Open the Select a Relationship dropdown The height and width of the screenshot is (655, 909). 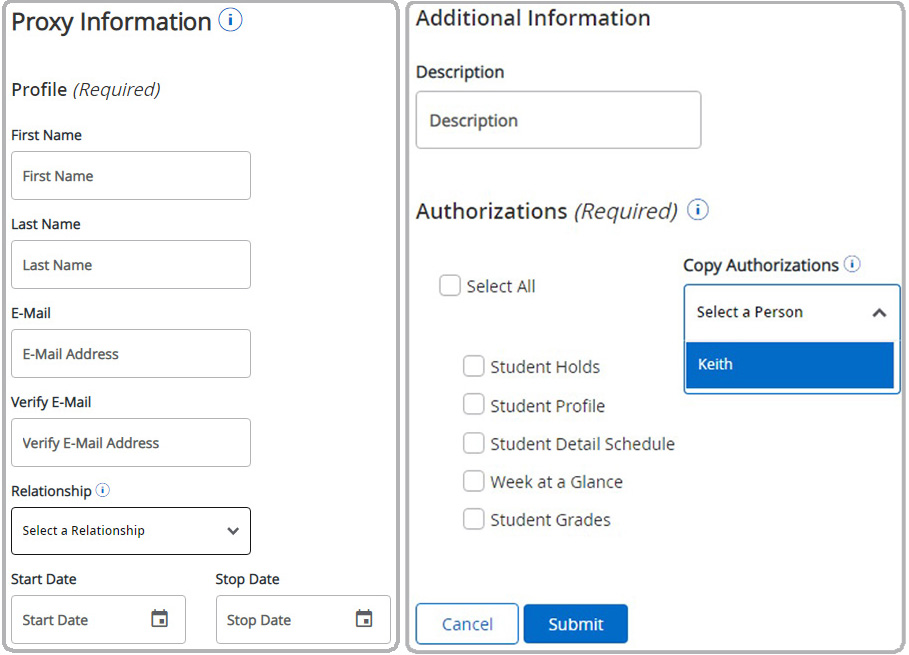[x=131, y=531]
